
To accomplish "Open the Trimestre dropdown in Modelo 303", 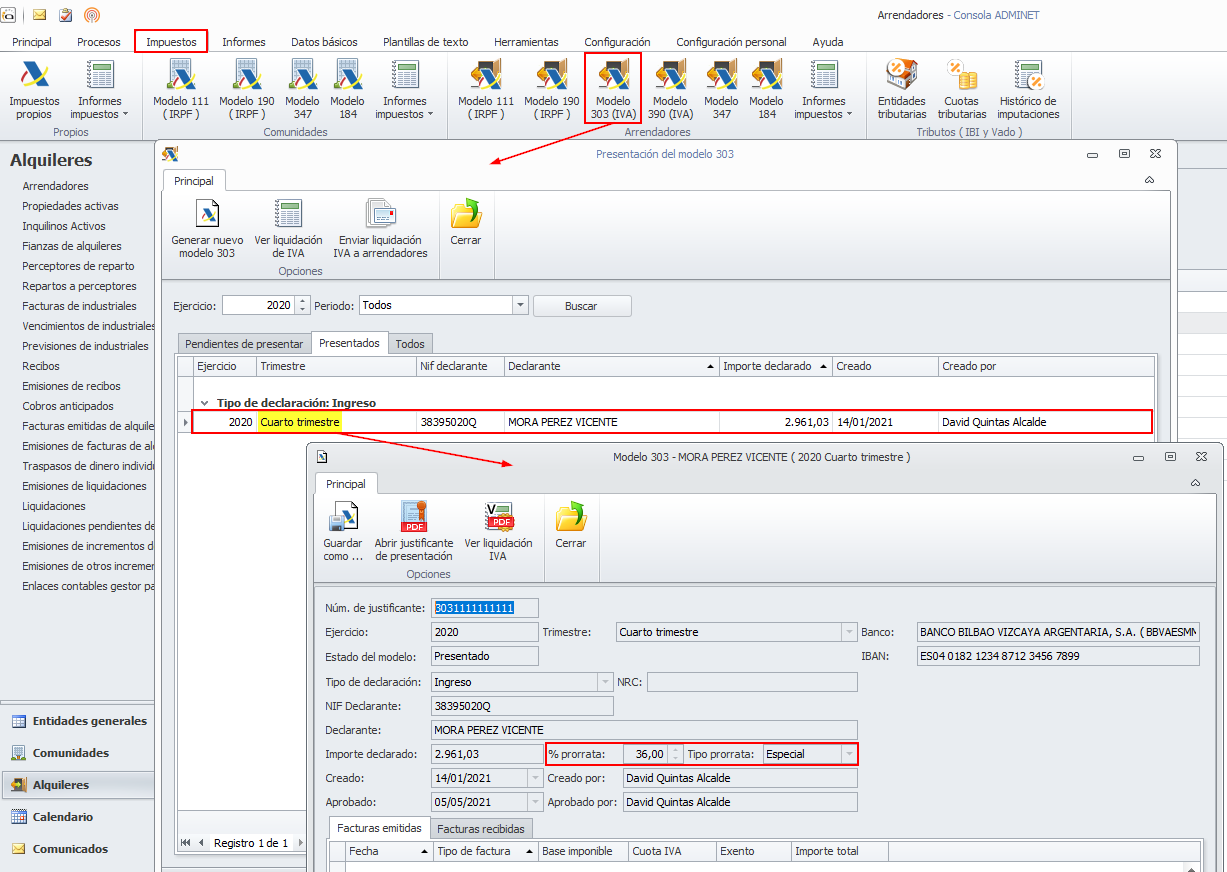I will 850,632.
